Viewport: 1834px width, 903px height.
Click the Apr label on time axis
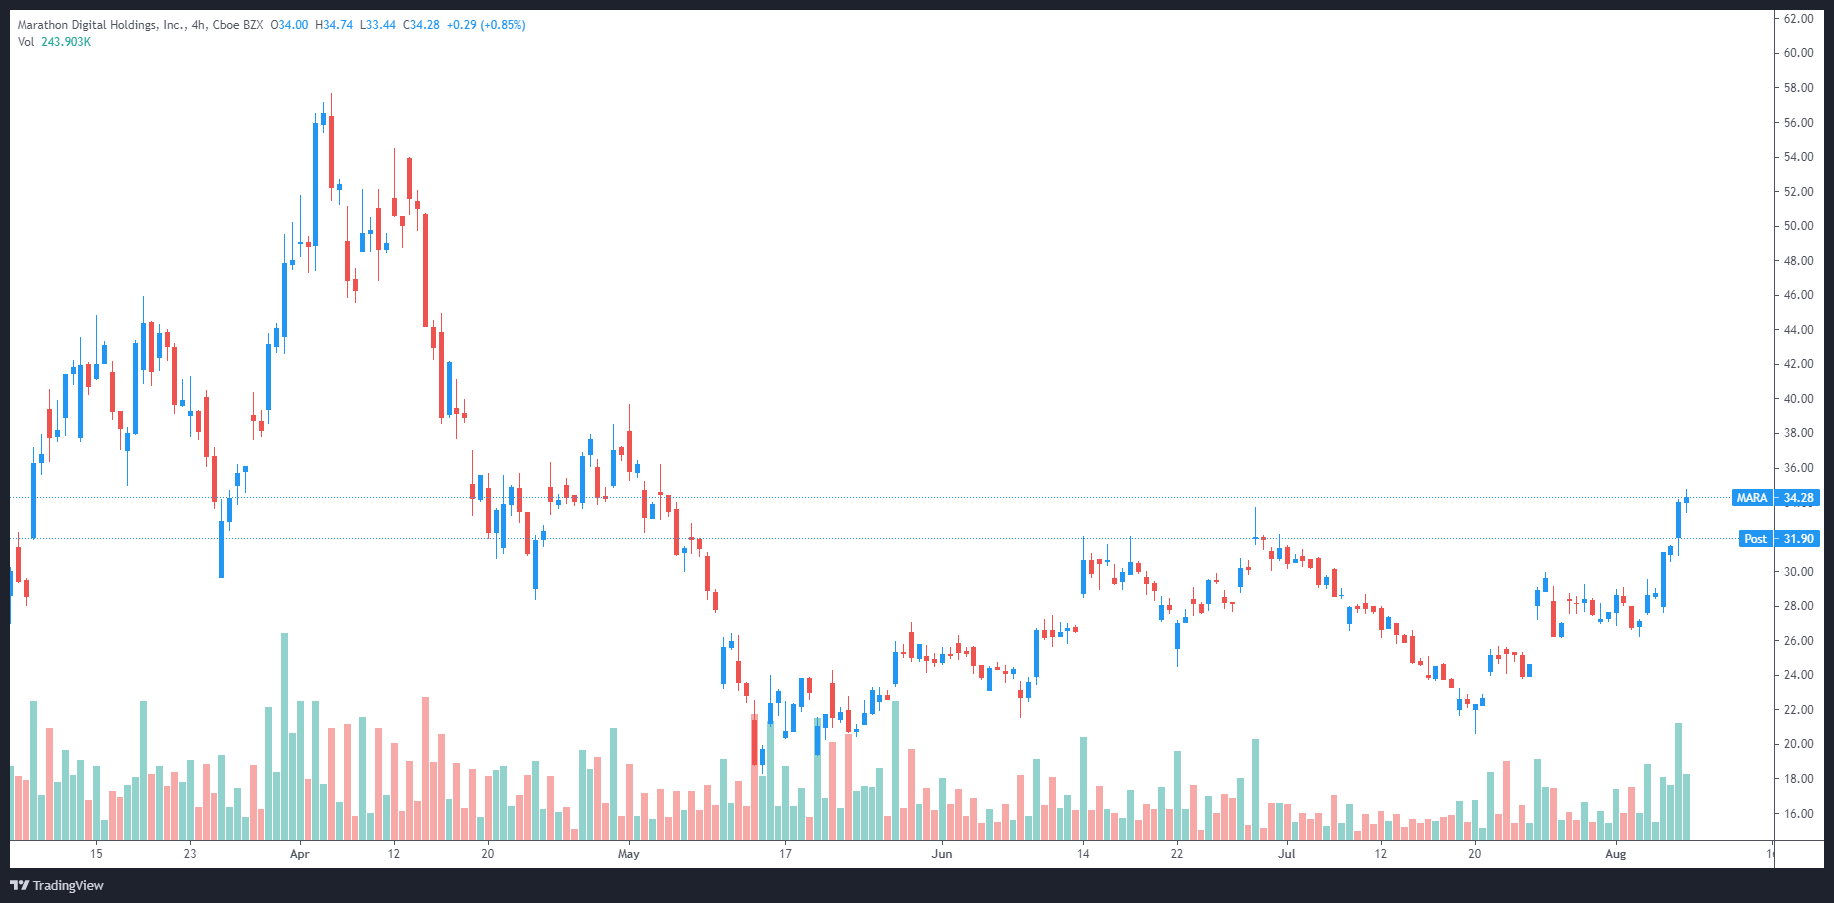[x=299, y=854]
